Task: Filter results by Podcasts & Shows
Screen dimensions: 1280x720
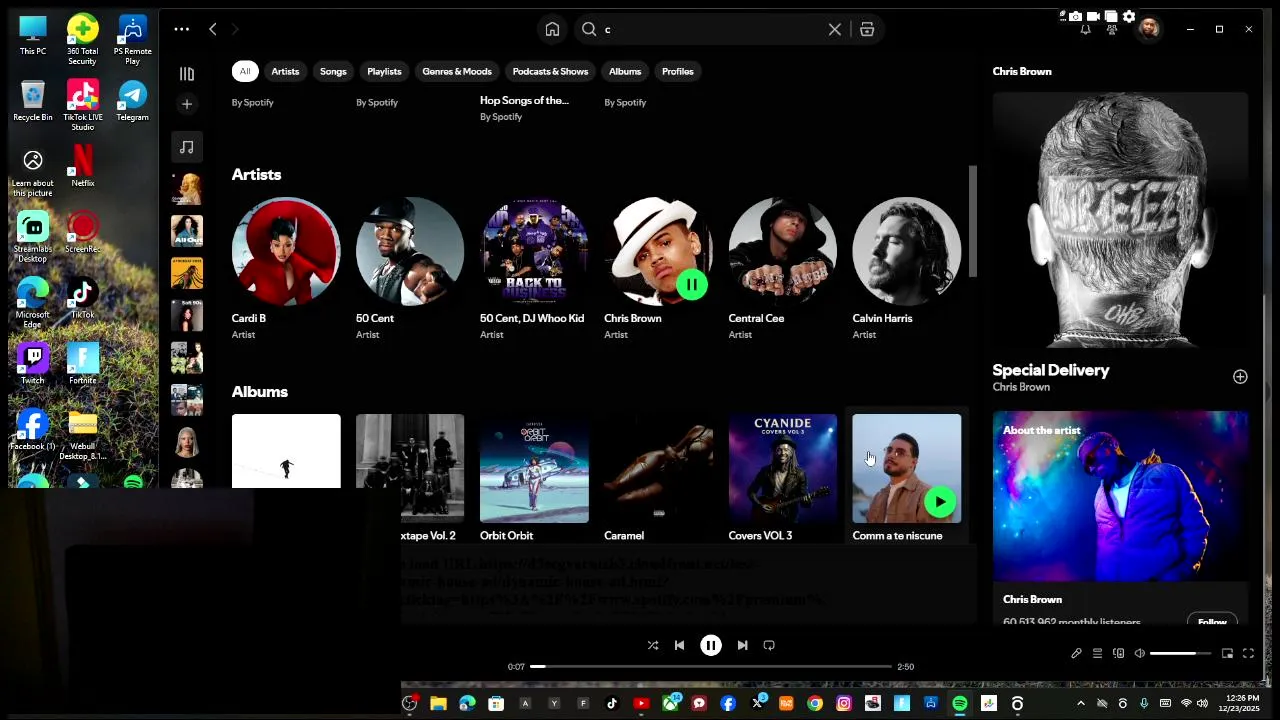Action: pyautogui.click(x=550, y=71)
